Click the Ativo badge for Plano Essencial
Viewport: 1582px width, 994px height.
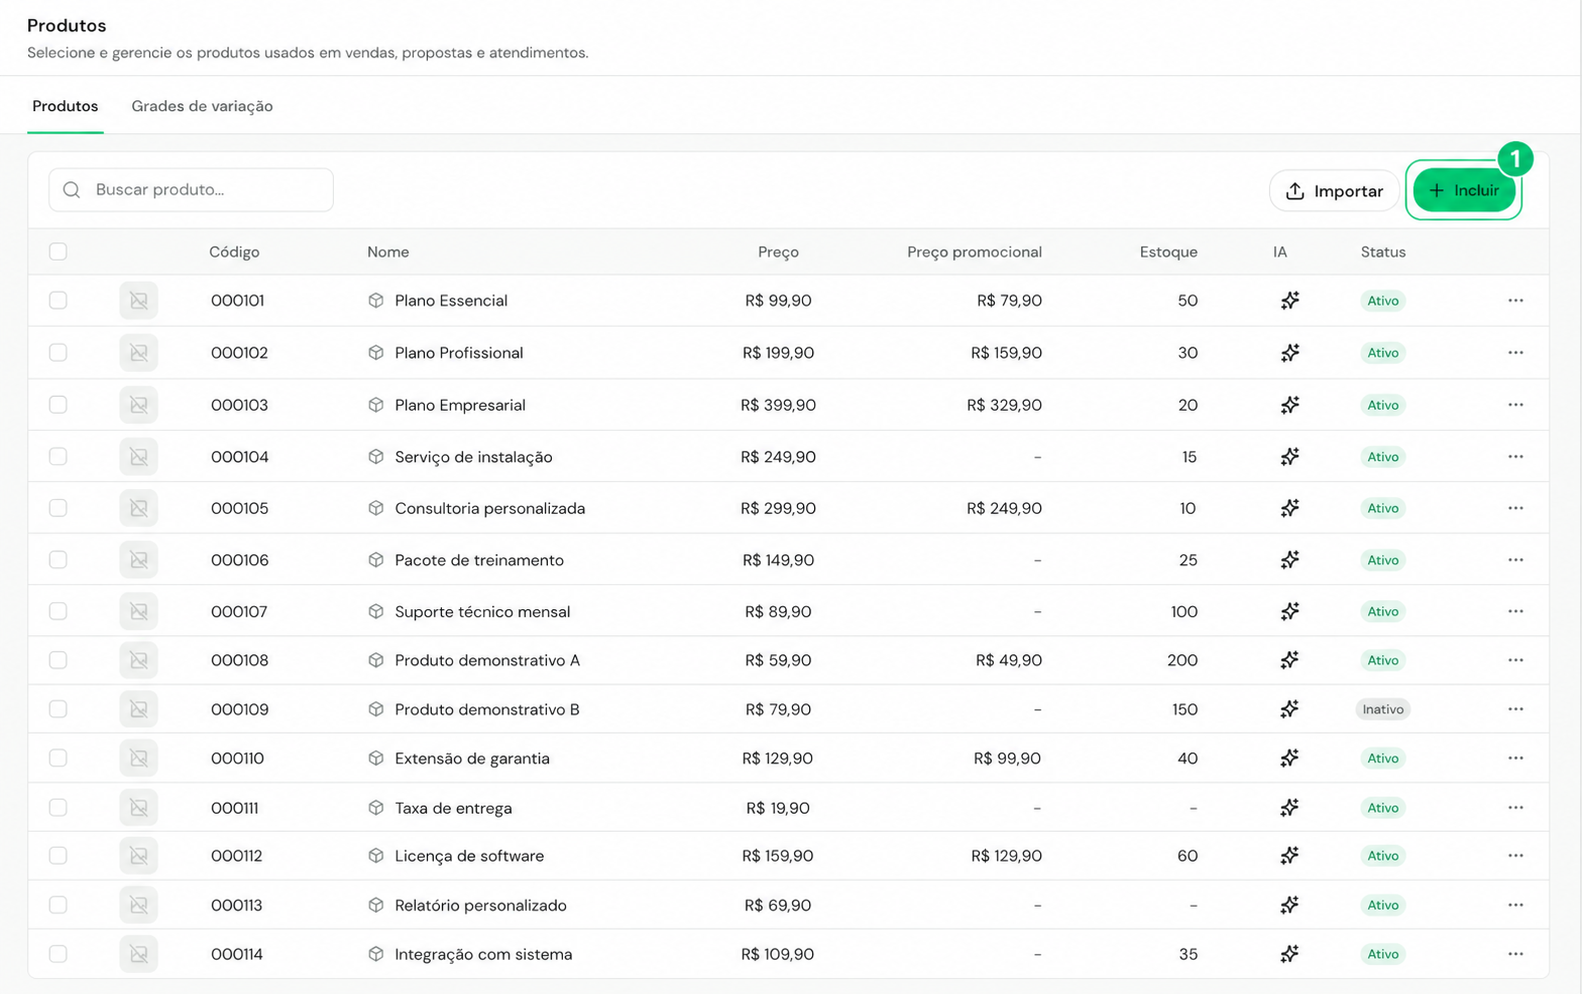(x=1383, y=300)
